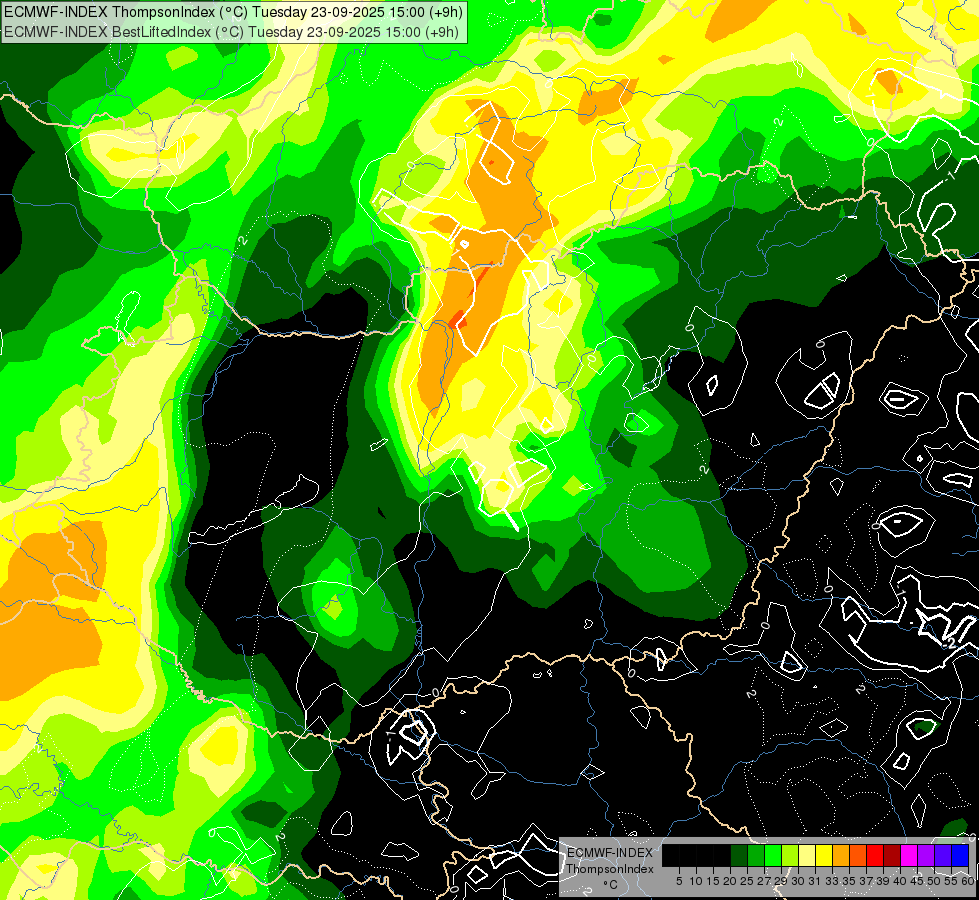Click the legend tick value '15'
The width and height of the screenshot is (979, 900).
pos(713,881)
